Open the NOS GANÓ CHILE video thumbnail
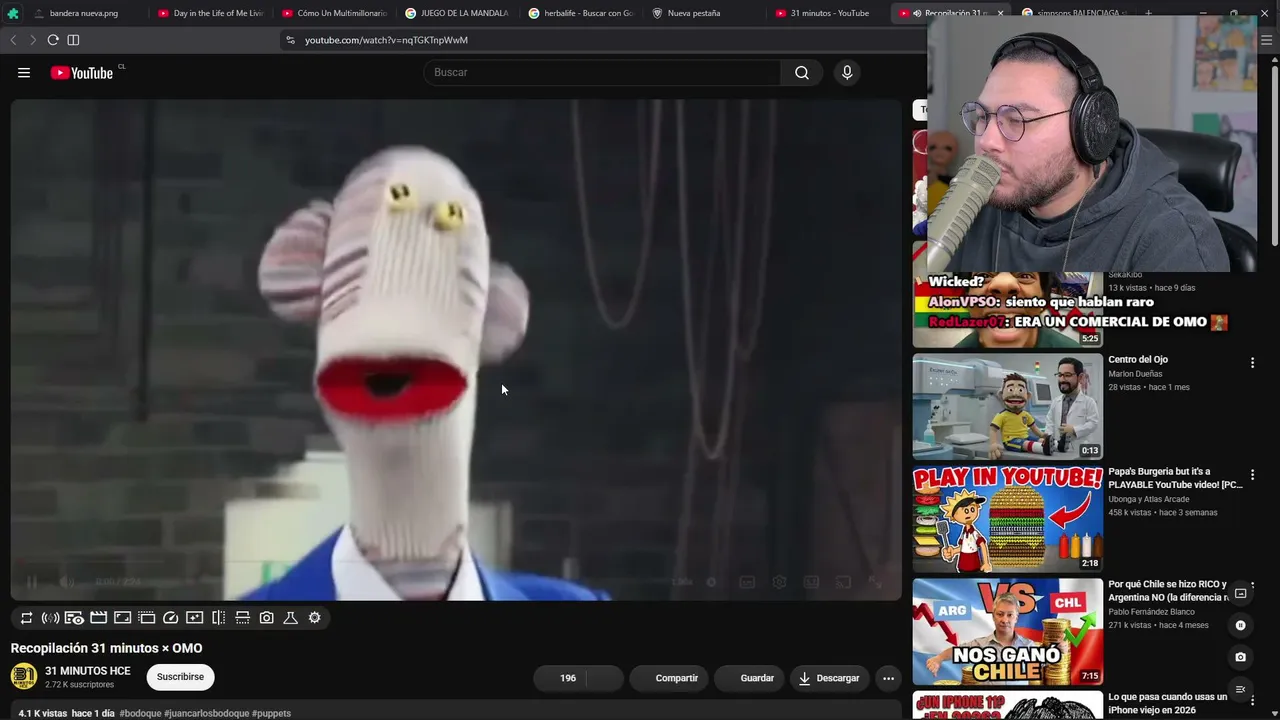 coord(1008,631)
